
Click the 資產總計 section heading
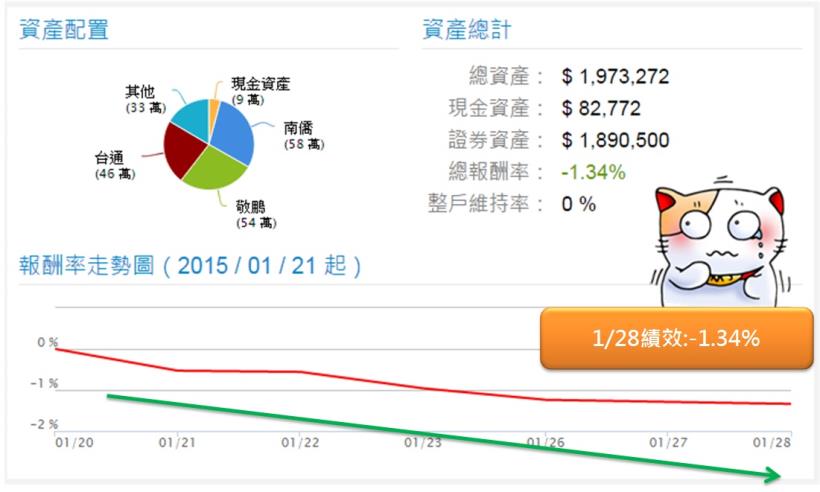[467, 30]
